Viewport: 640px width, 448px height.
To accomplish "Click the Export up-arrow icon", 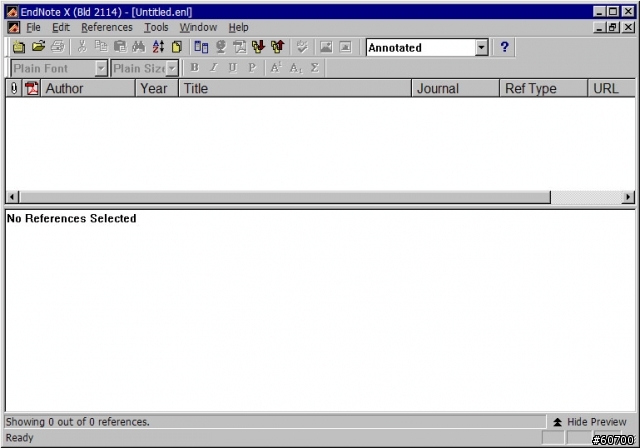I will click(x=278, y=47).
